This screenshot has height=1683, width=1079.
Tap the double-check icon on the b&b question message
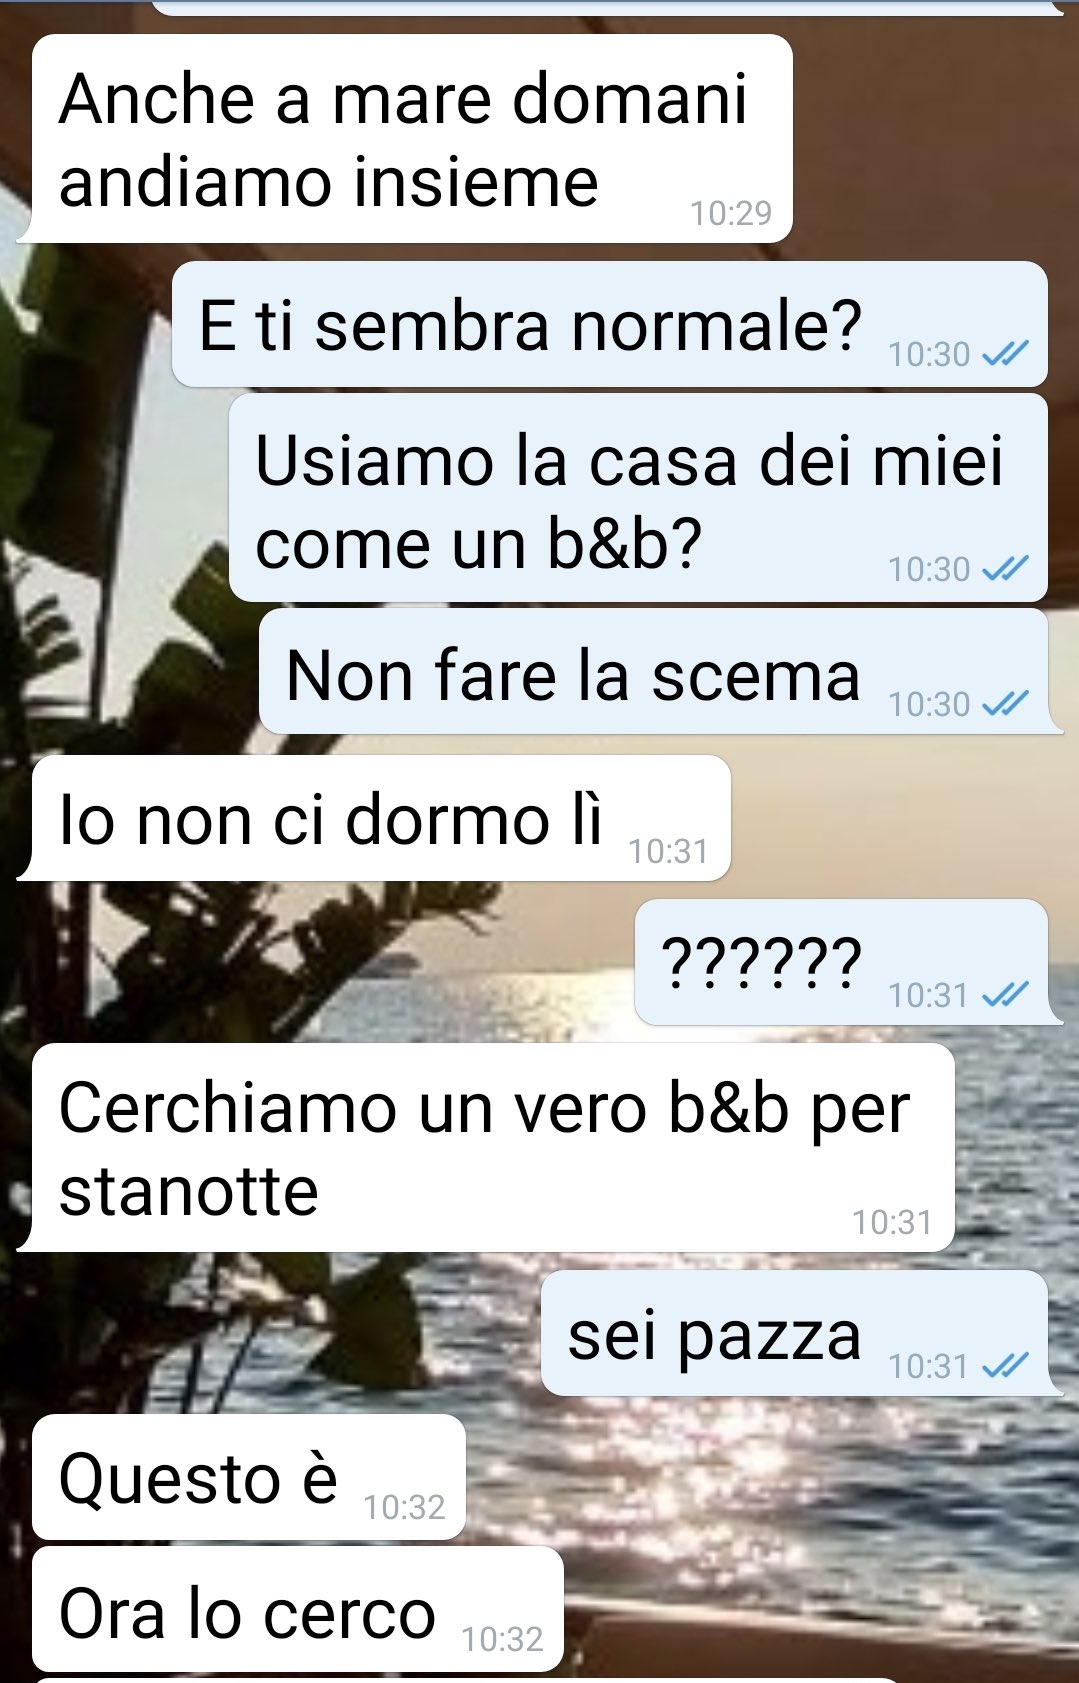[x=1005, y=569]
